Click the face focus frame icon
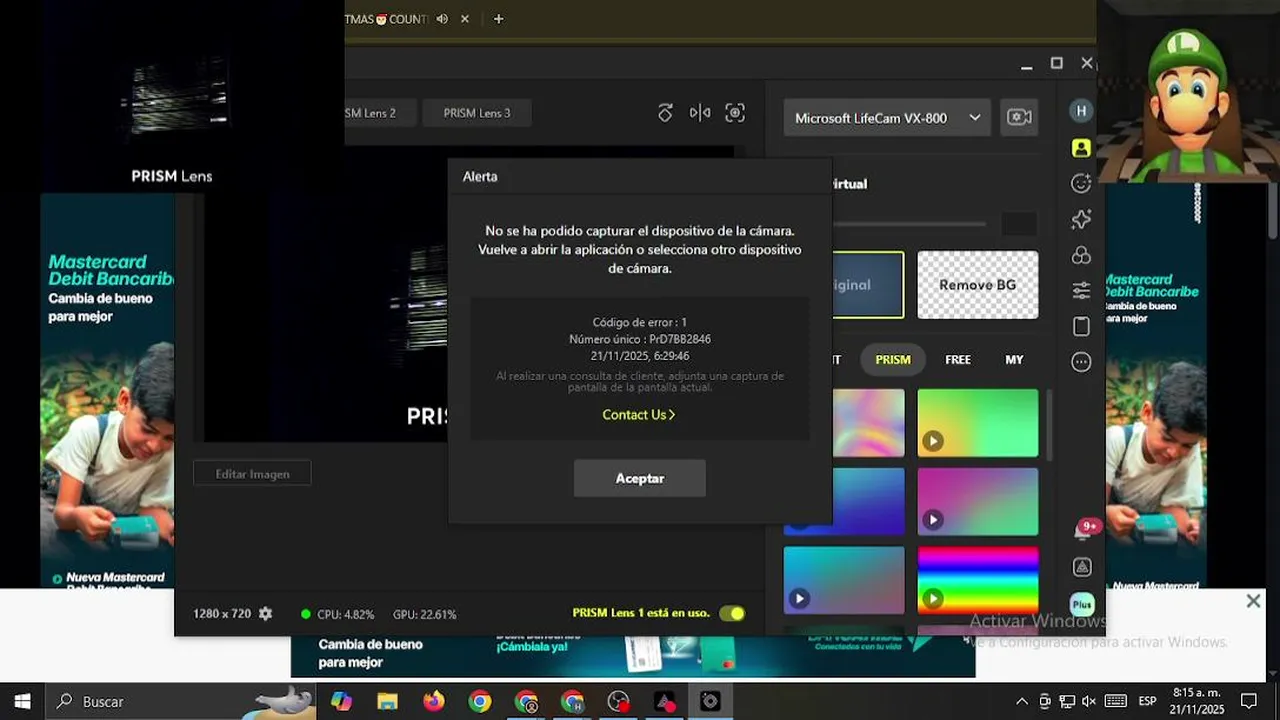The width and height of the screenshot is (1280, 720). pos(735,113)
